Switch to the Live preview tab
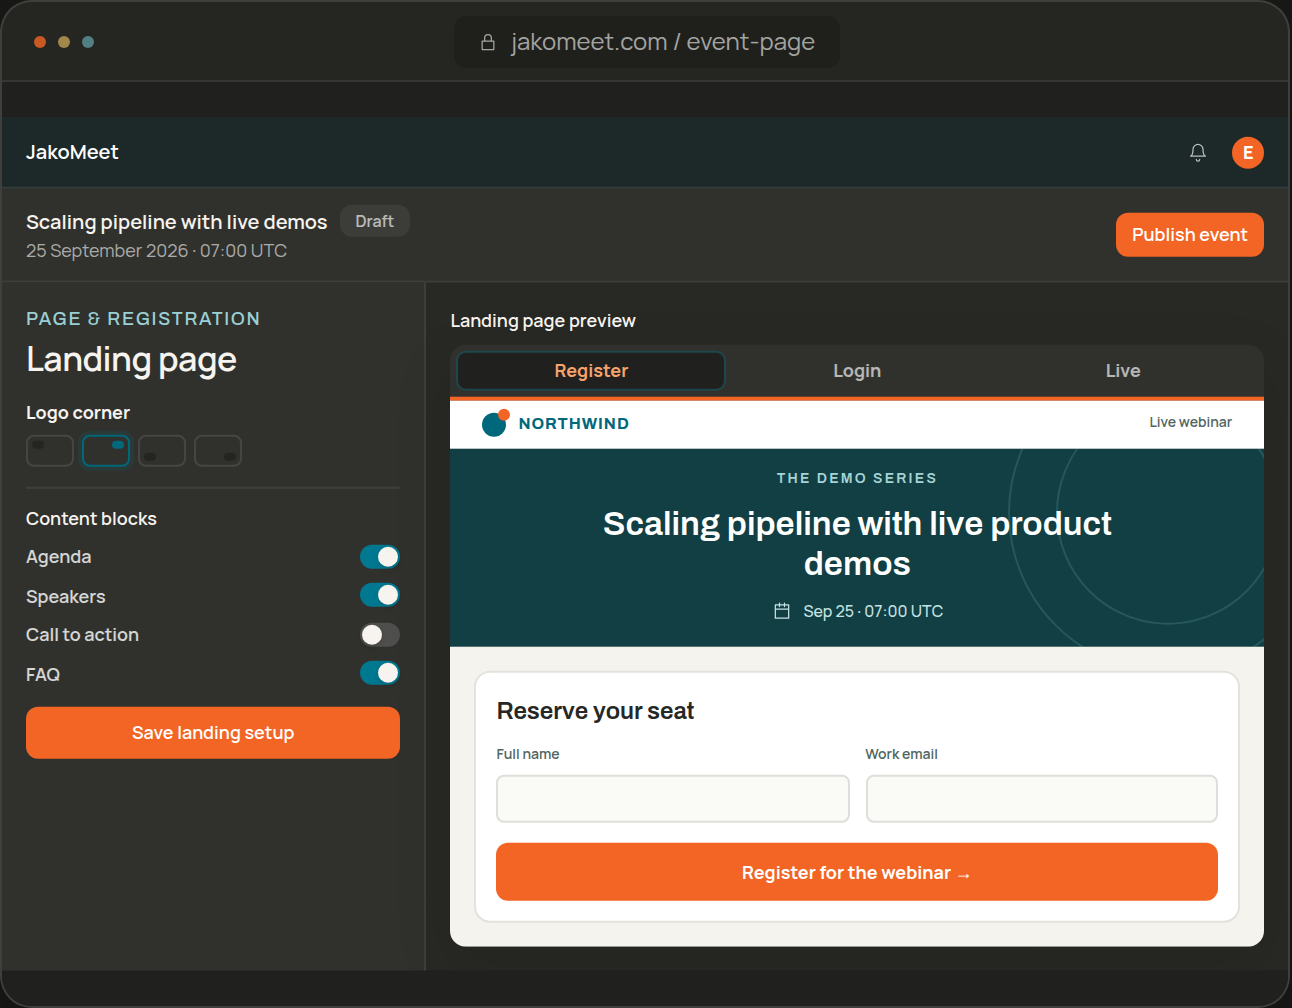The height and width of the screenshot is (1008, 1292). (1123, 371)
